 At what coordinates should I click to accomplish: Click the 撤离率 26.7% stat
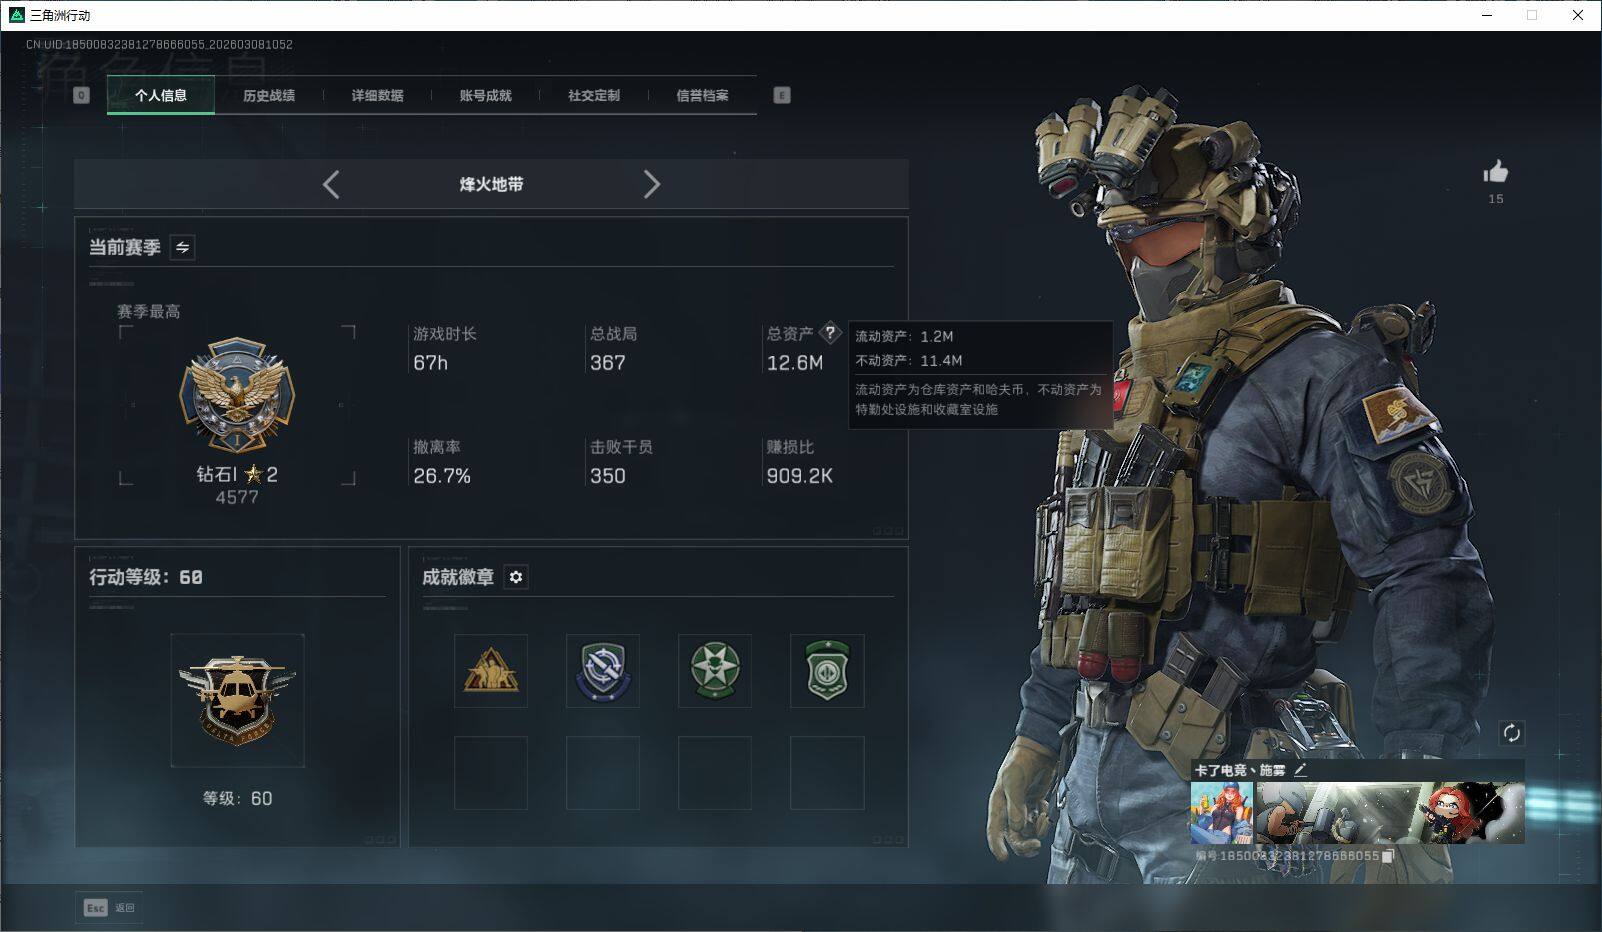pos(442,462)
